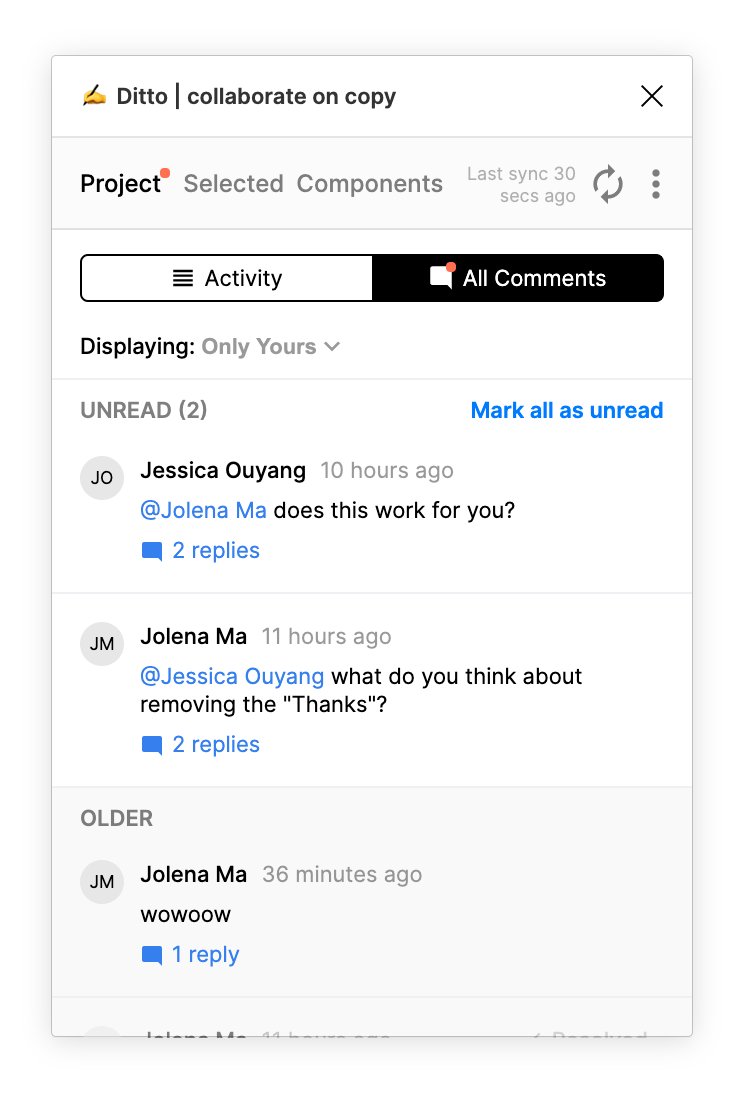Click the Mark all as unread link
The height and width of the screenshot is (1094, 740).
(566, 411)
